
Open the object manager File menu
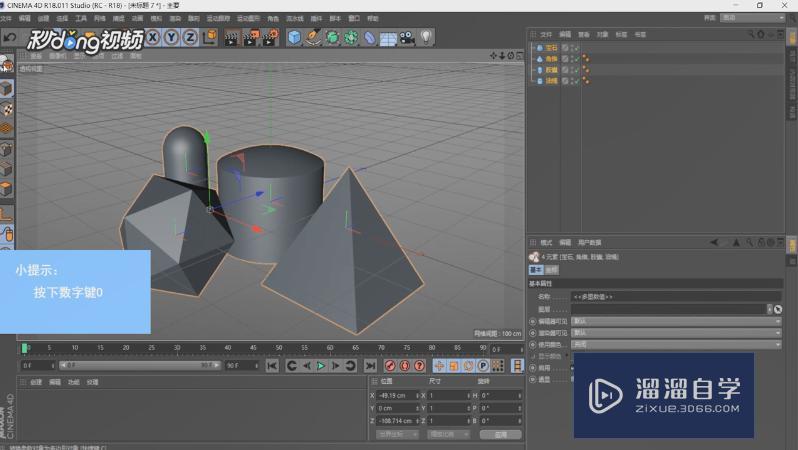click(x=546, y=35)
